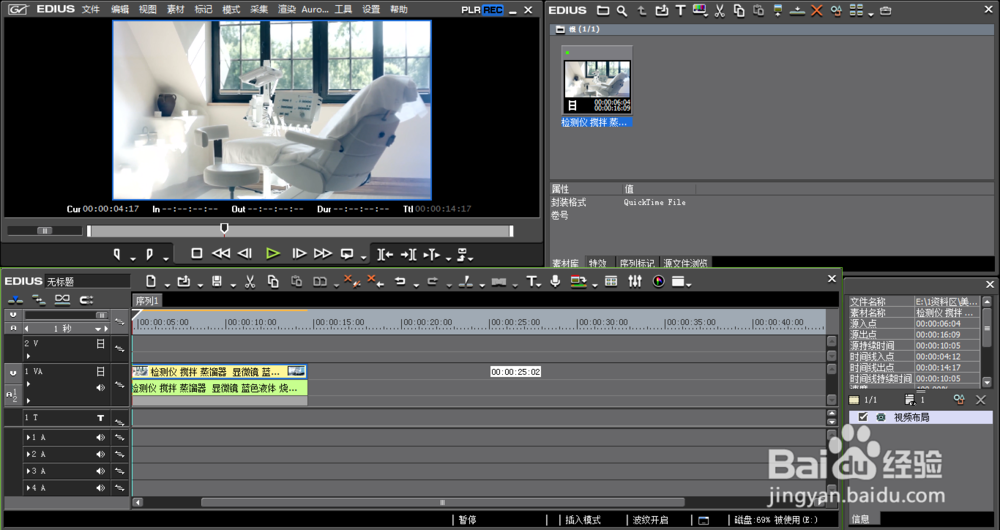Click the bin orange Delete X icon
The width and height of the screenshot is (1000, 530).
click(x=816, y=11)
